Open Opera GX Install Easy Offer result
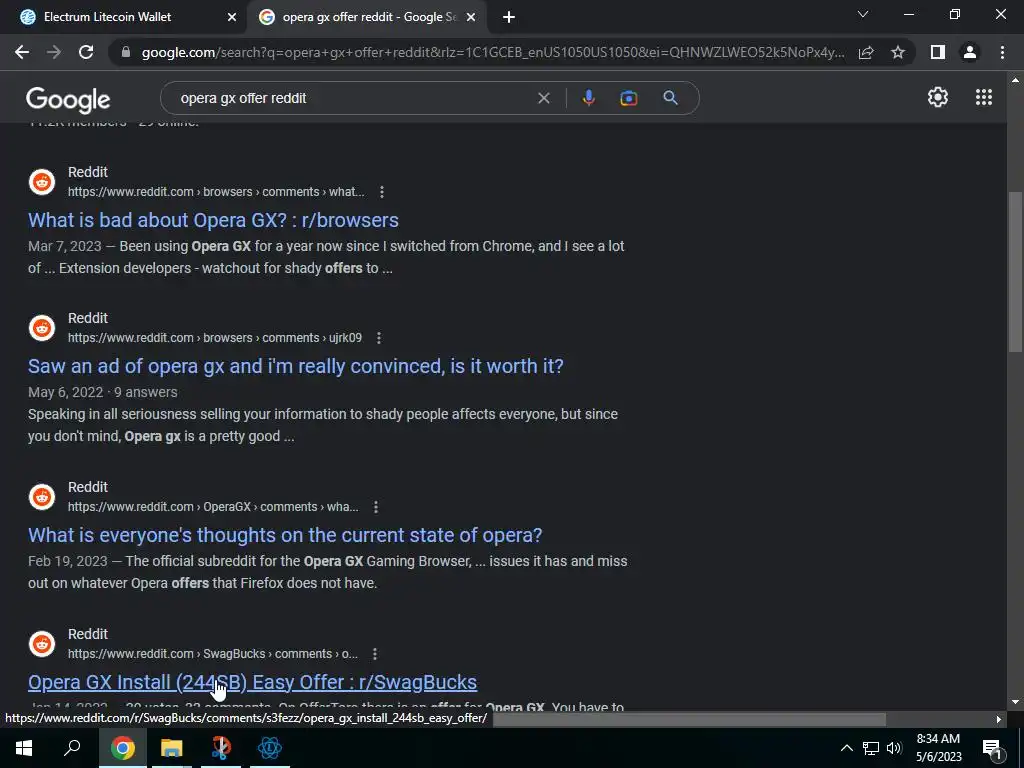Image resolution: width=1024 pixels, height=768 pixels. 252,682
